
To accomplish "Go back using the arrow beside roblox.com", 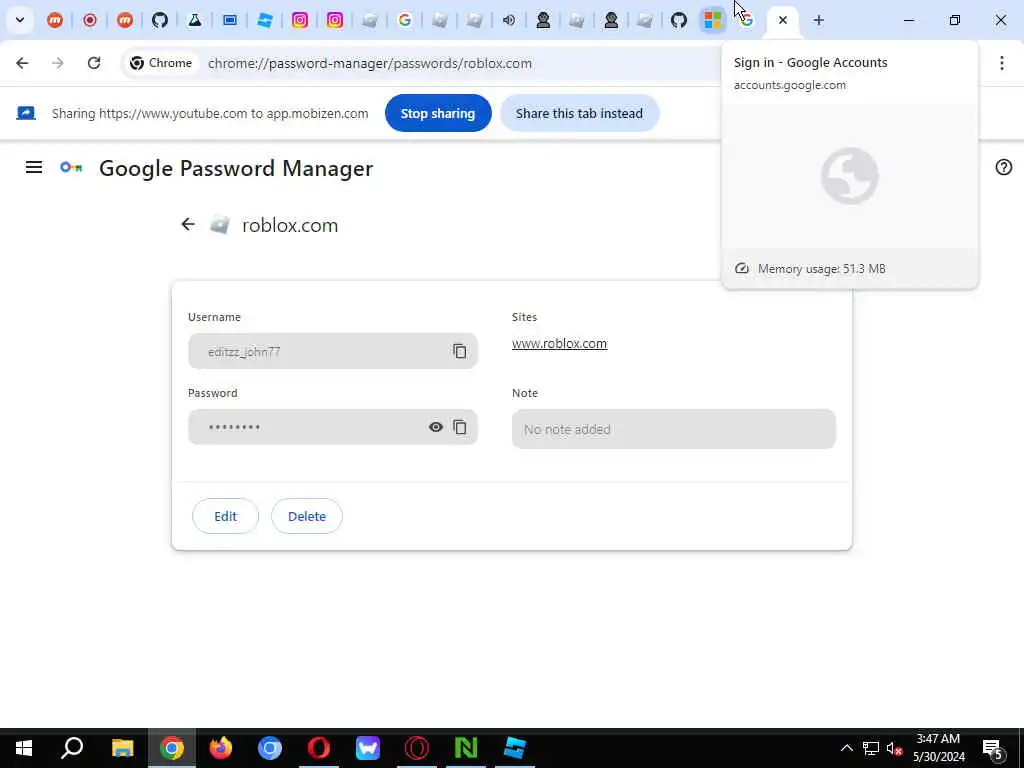I will click(188, 225).
